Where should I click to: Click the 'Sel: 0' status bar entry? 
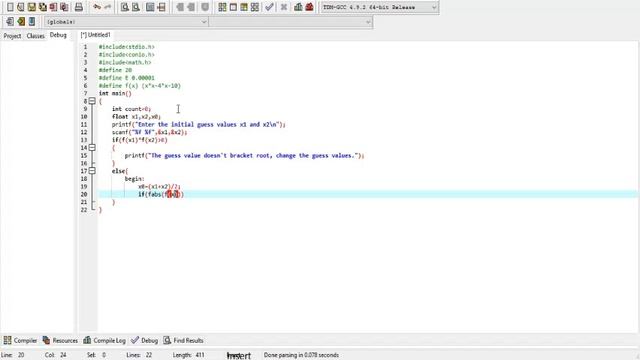pos(96,355)
